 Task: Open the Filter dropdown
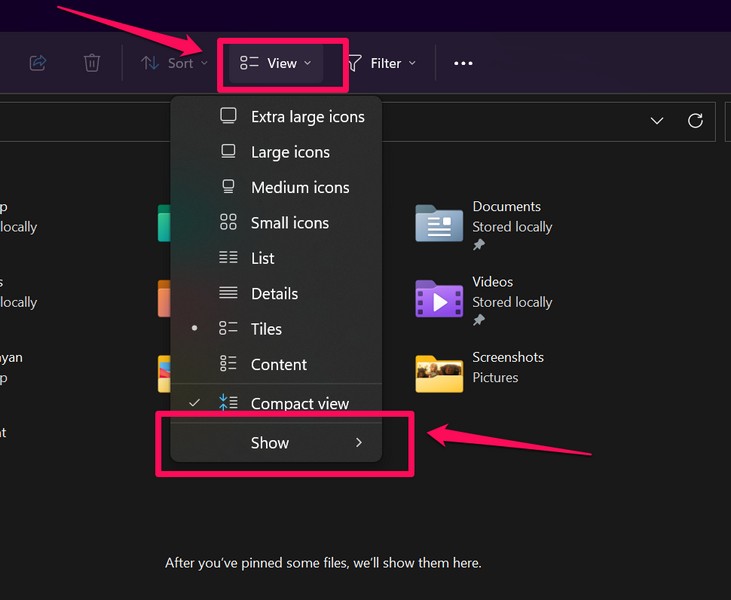pyautogui.click(x=382, y=63)
